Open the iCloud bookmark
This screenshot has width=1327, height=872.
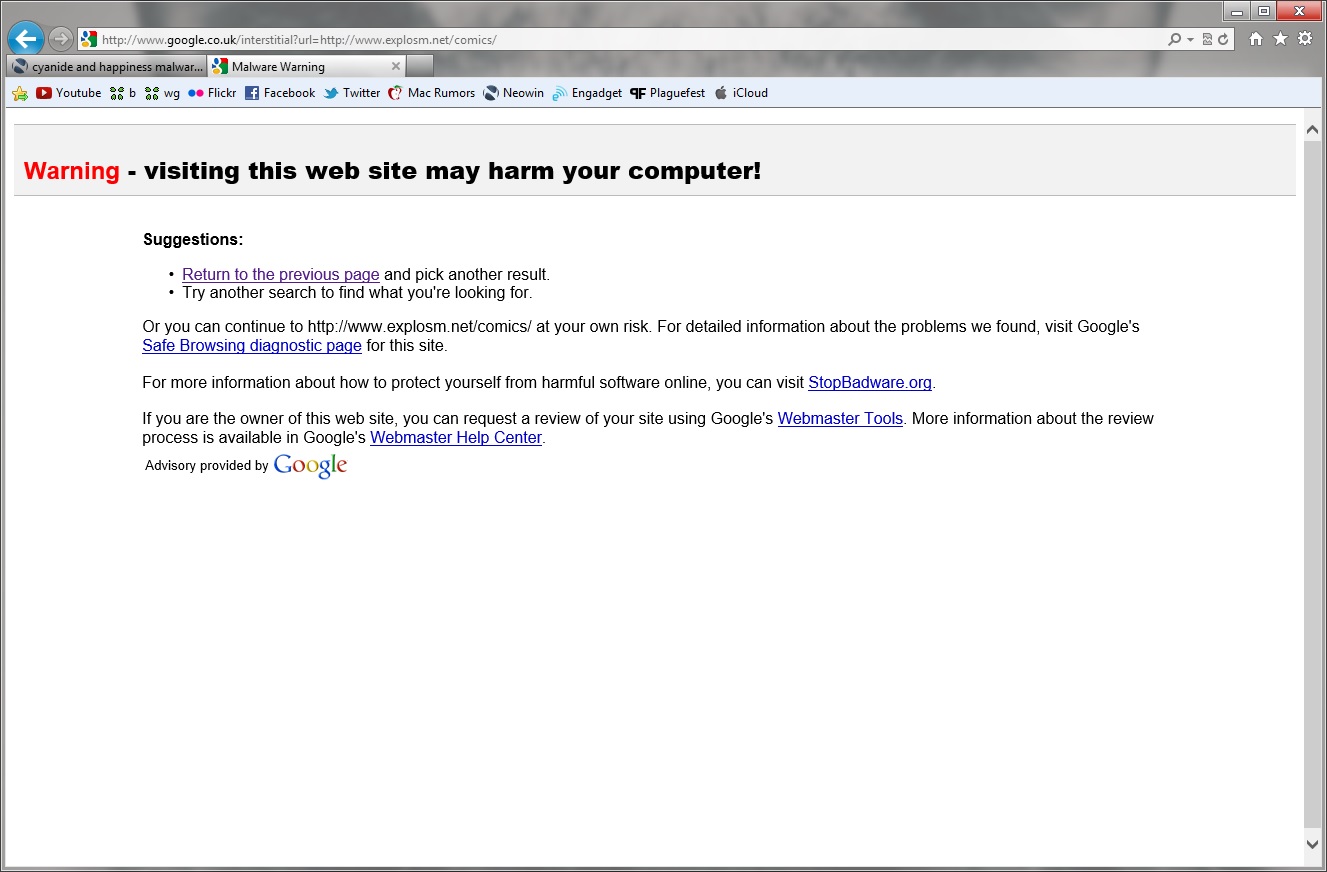[741, 93]
